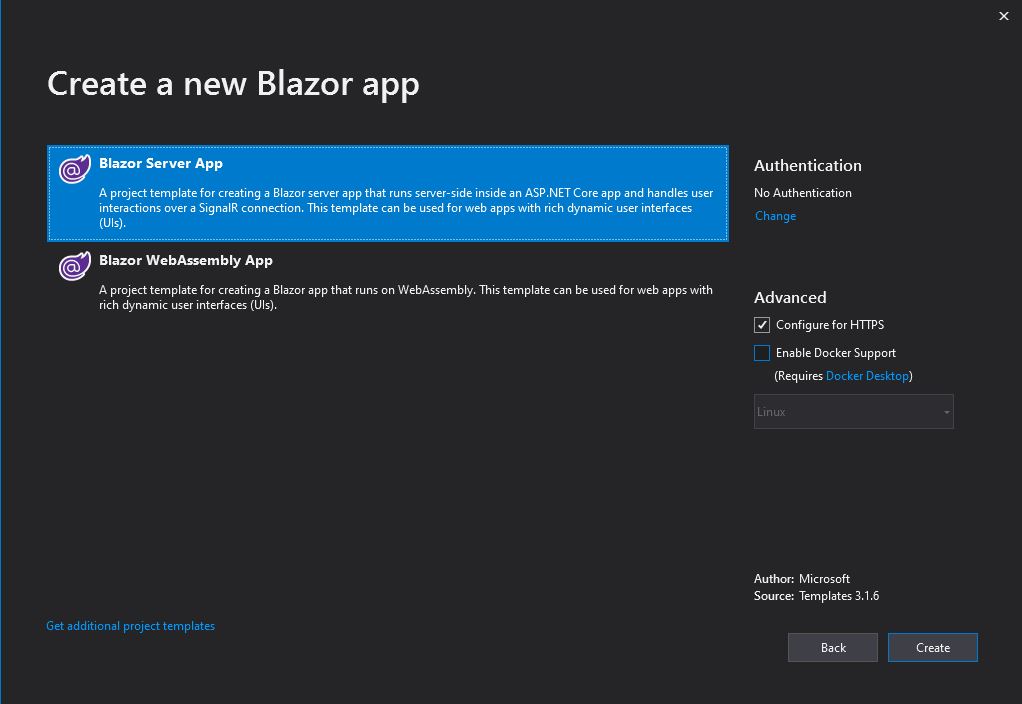Close the Create a new Blazor app dialog
This screenshot has width=1022, height=704.
(1004, 16)
